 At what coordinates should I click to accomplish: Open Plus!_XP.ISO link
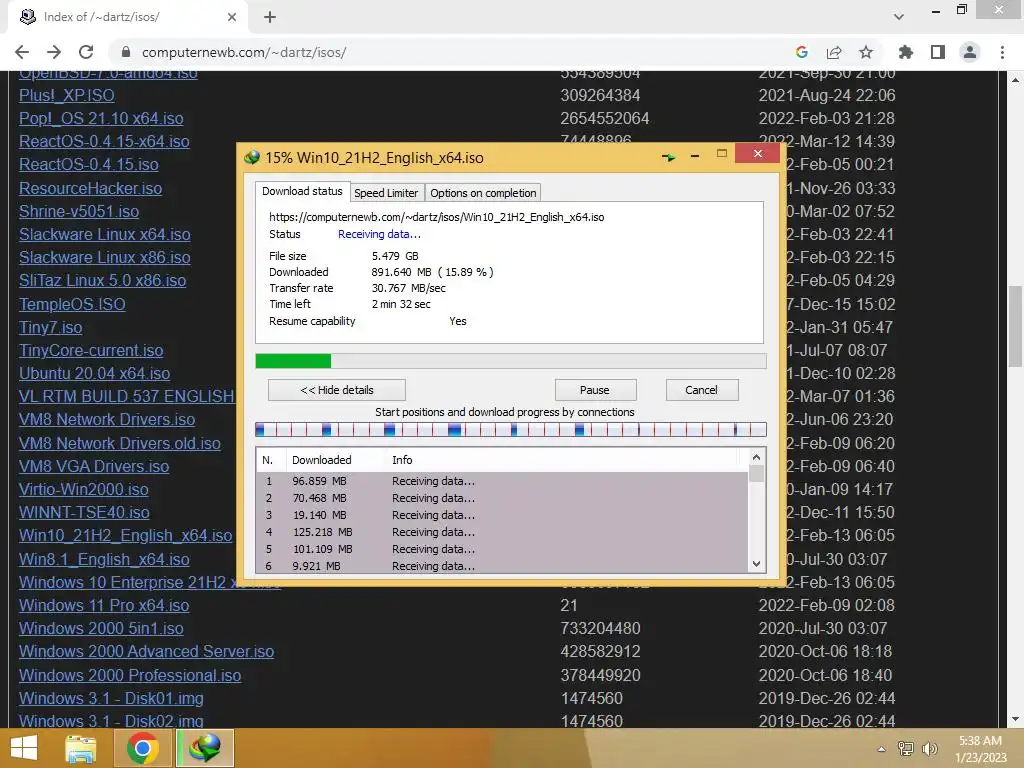[x=67, y=95]
